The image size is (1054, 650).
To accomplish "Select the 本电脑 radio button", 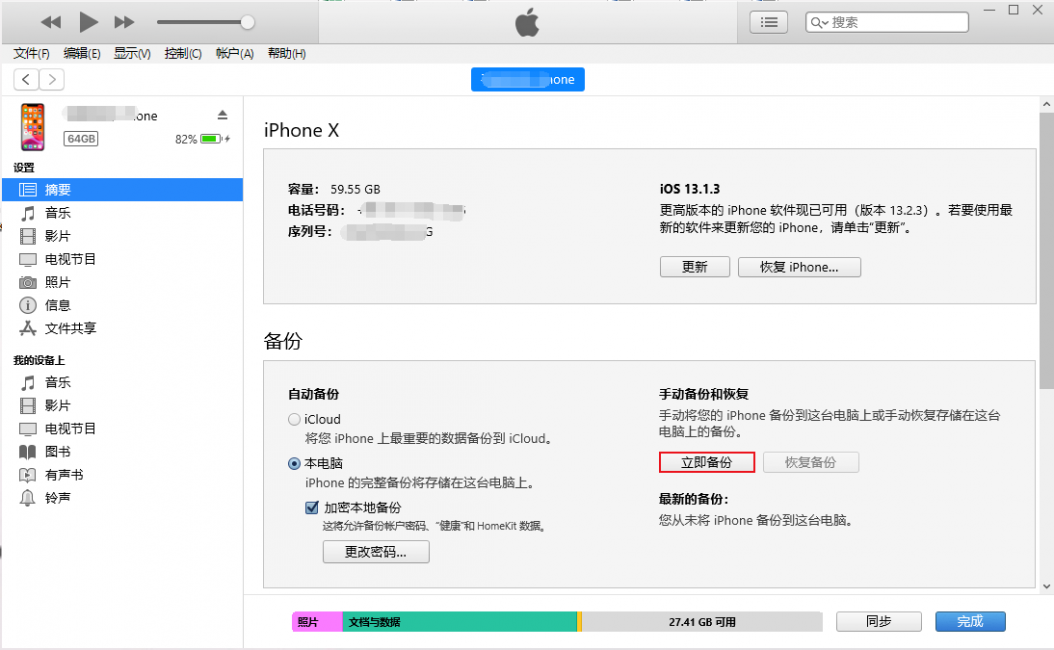I will pos(294,464).
